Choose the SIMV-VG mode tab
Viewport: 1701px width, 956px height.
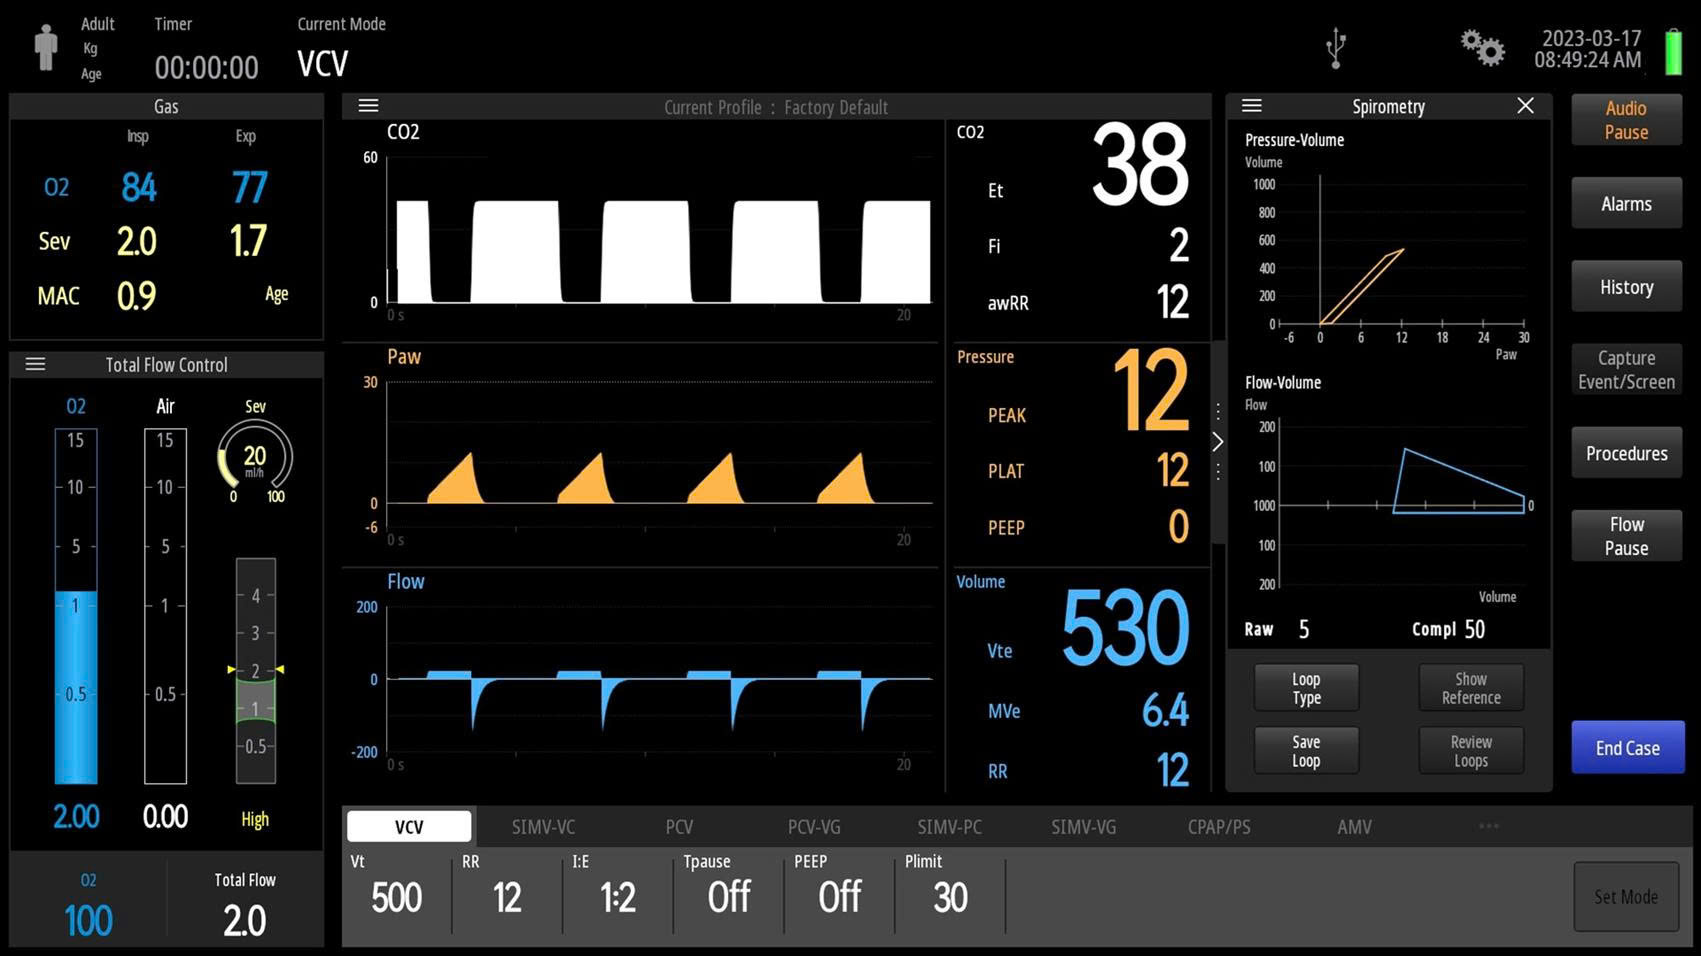[1084, 827]
